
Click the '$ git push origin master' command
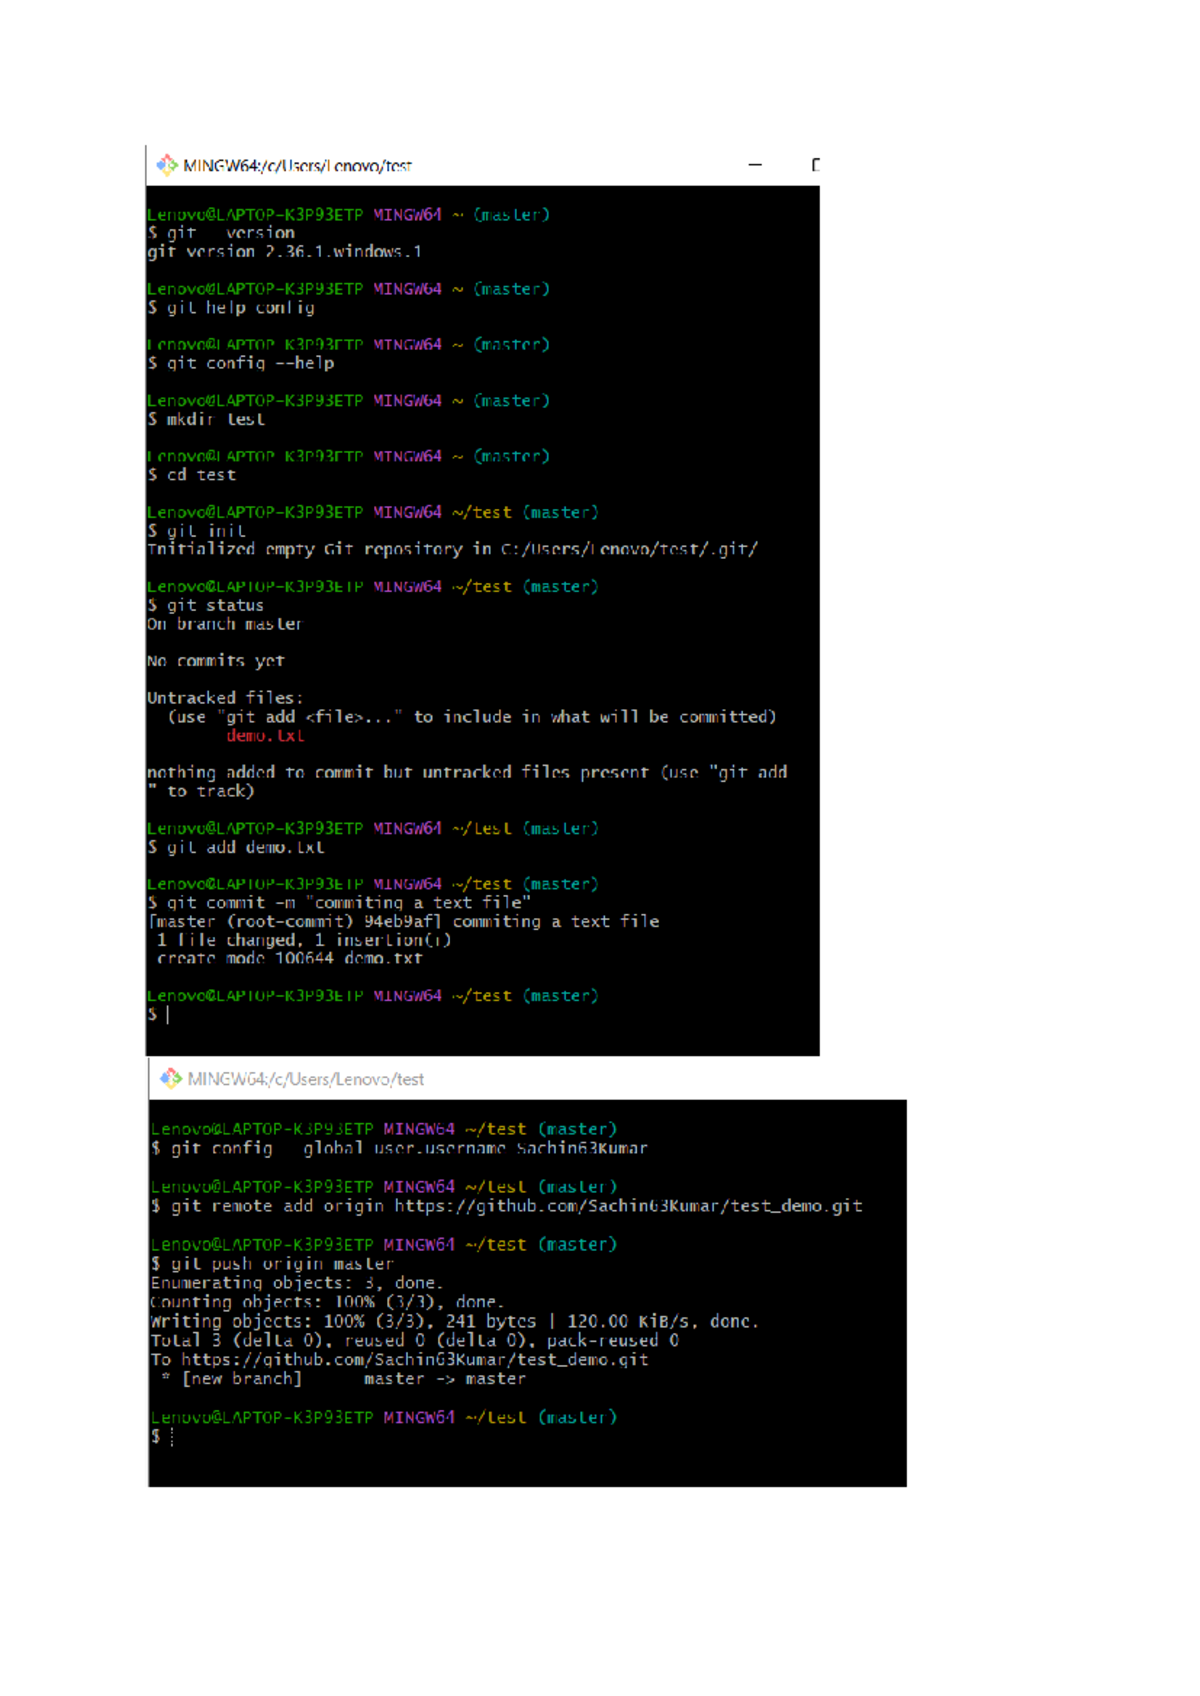click(x=272, y=1264)
